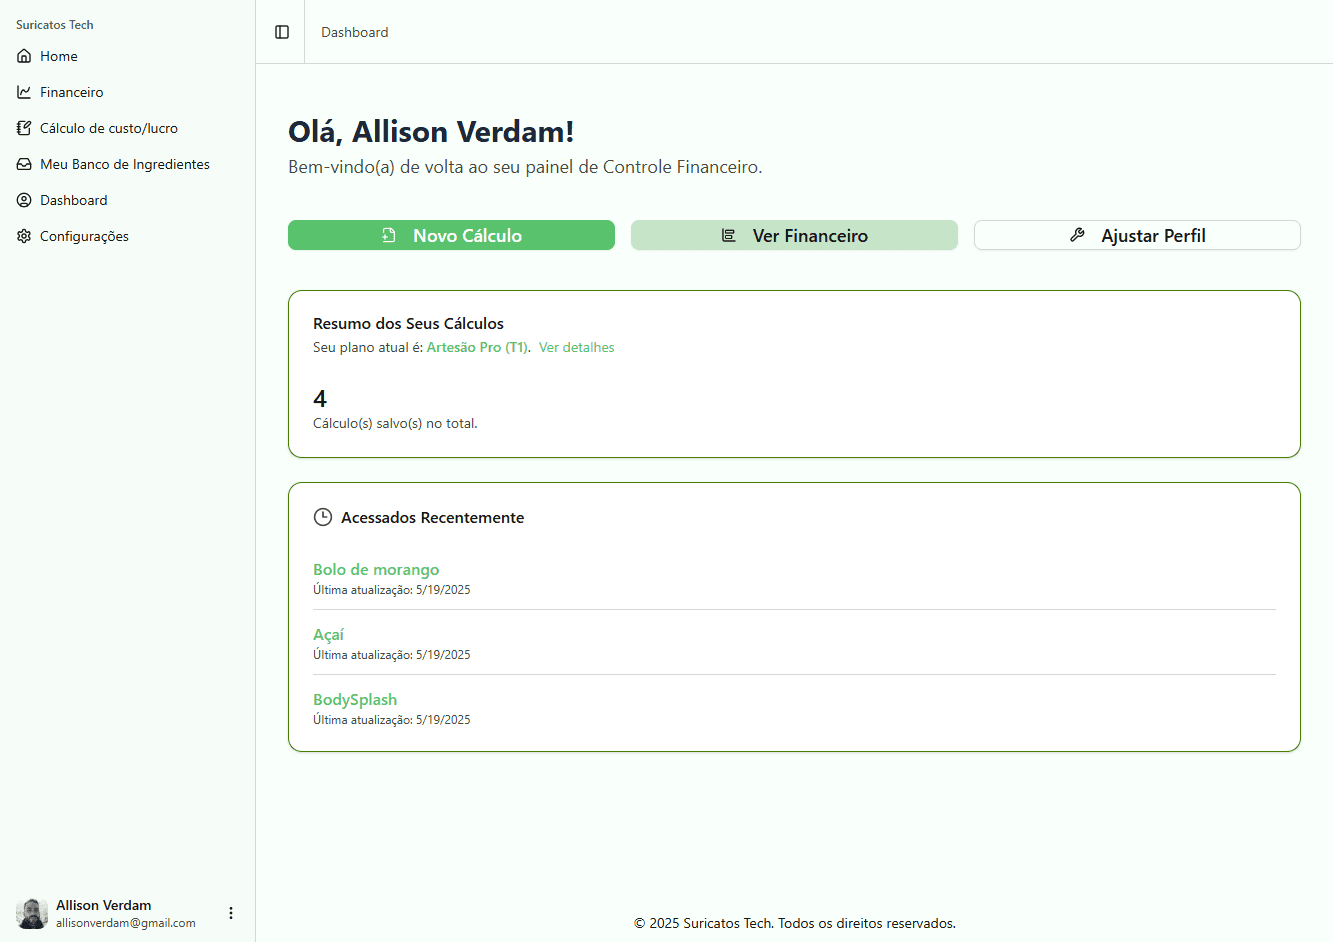Open the Bolo de morango calculation
1333x942 pixels.
(376, 569)
